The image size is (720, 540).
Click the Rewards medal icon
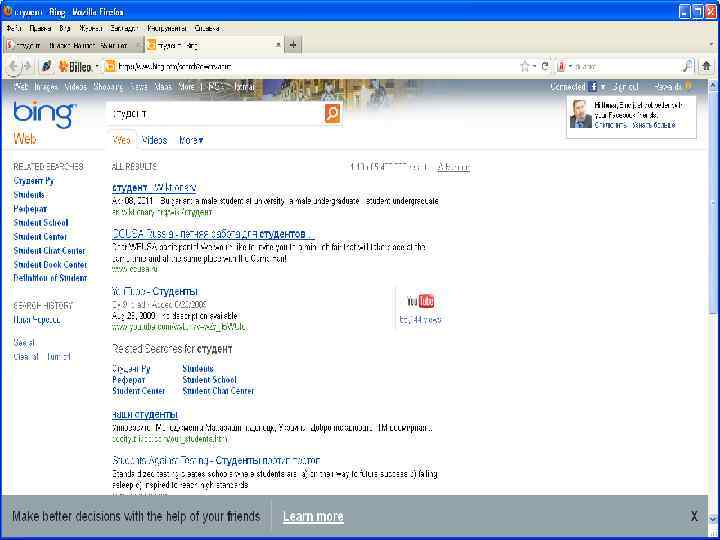point(687,86)
